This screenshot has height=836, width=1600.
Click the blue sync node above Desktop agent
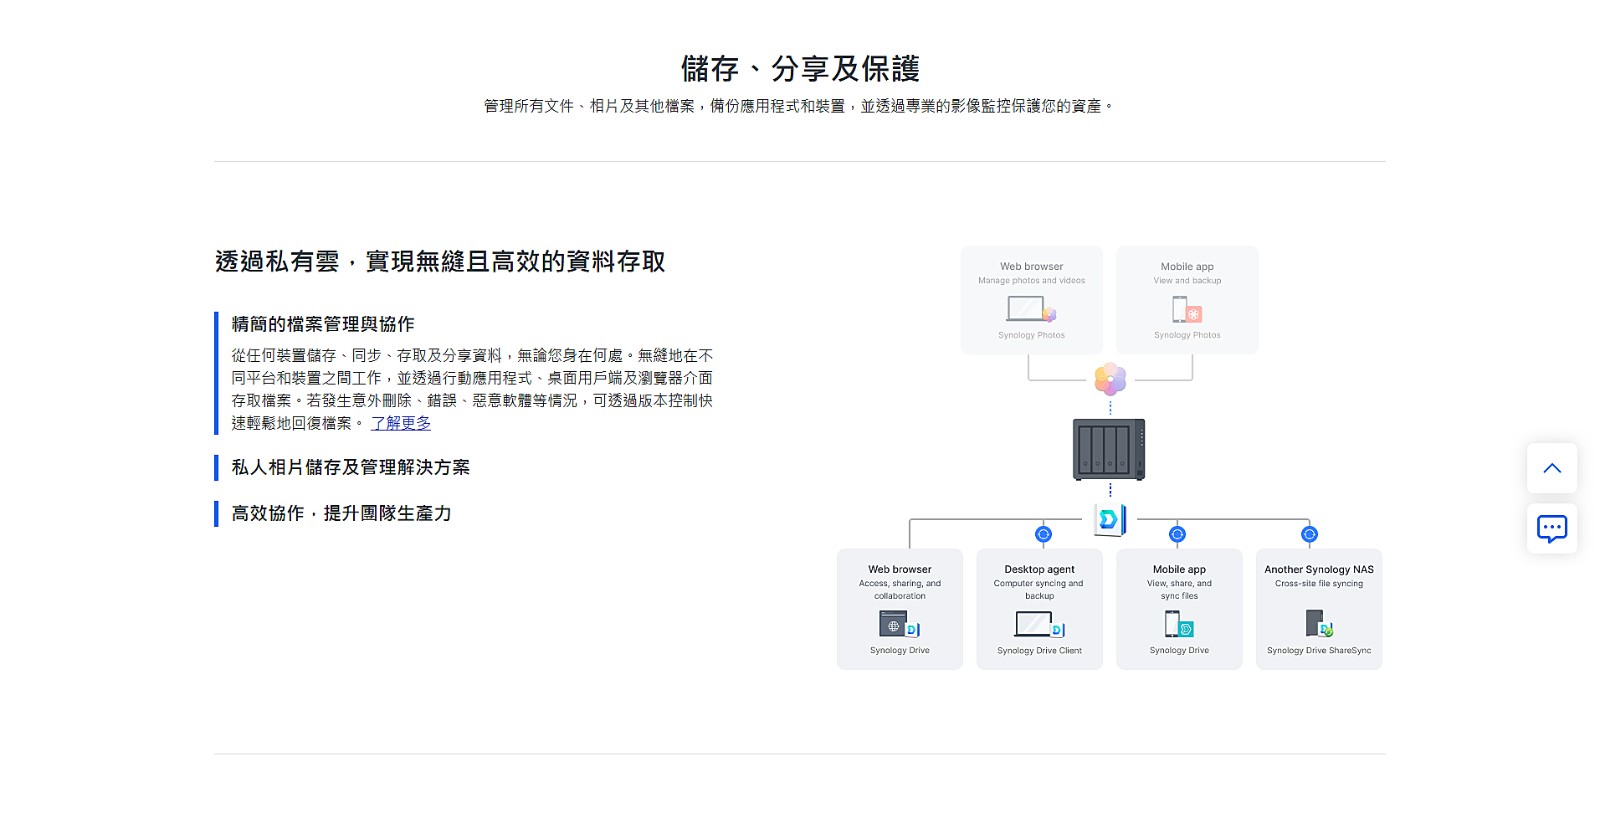pyautogui.click(x=1043, y=534)
